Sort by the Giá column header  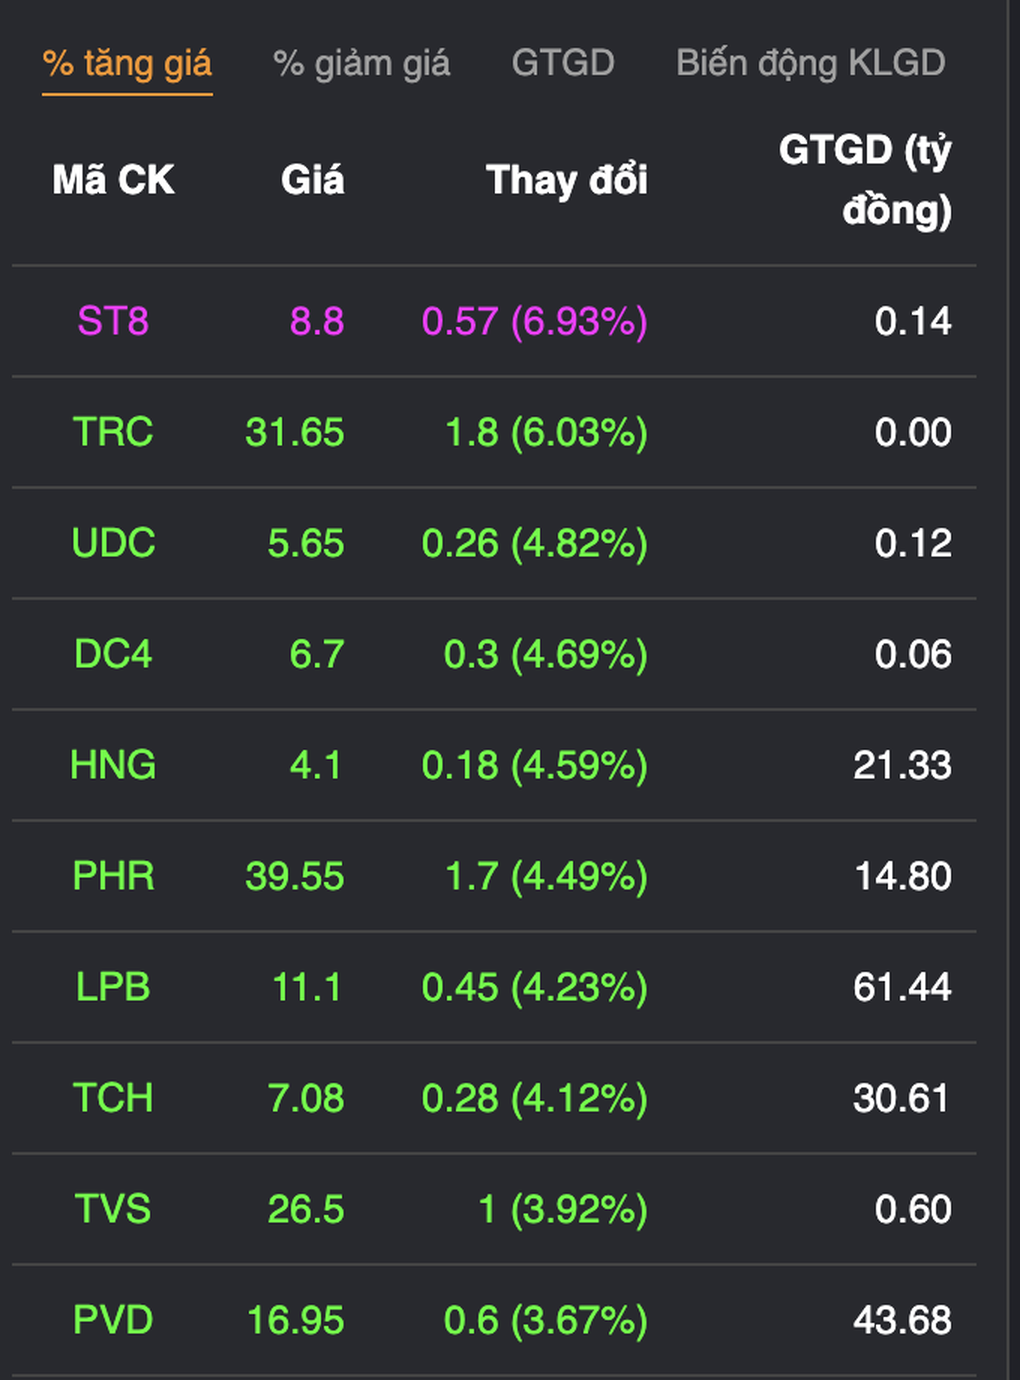tap(313, 180)
